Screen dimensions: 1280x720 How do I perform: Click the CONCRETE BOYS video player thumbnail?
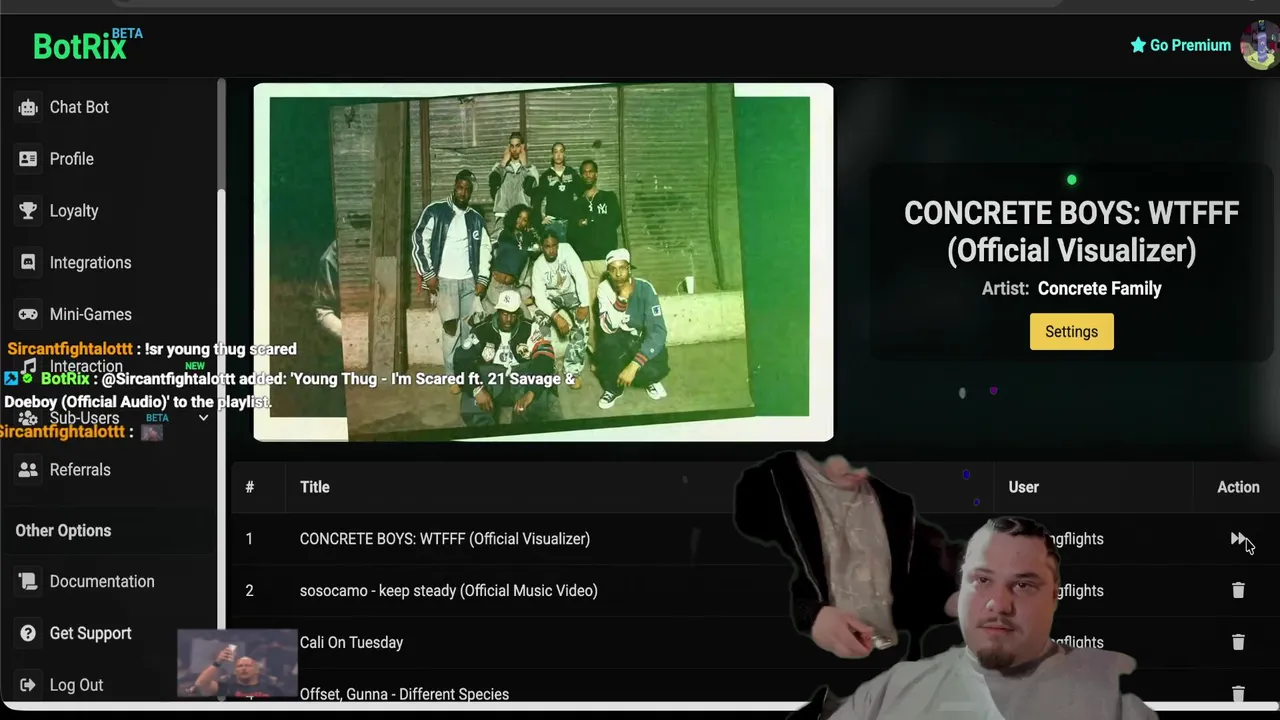coord(543,262)
